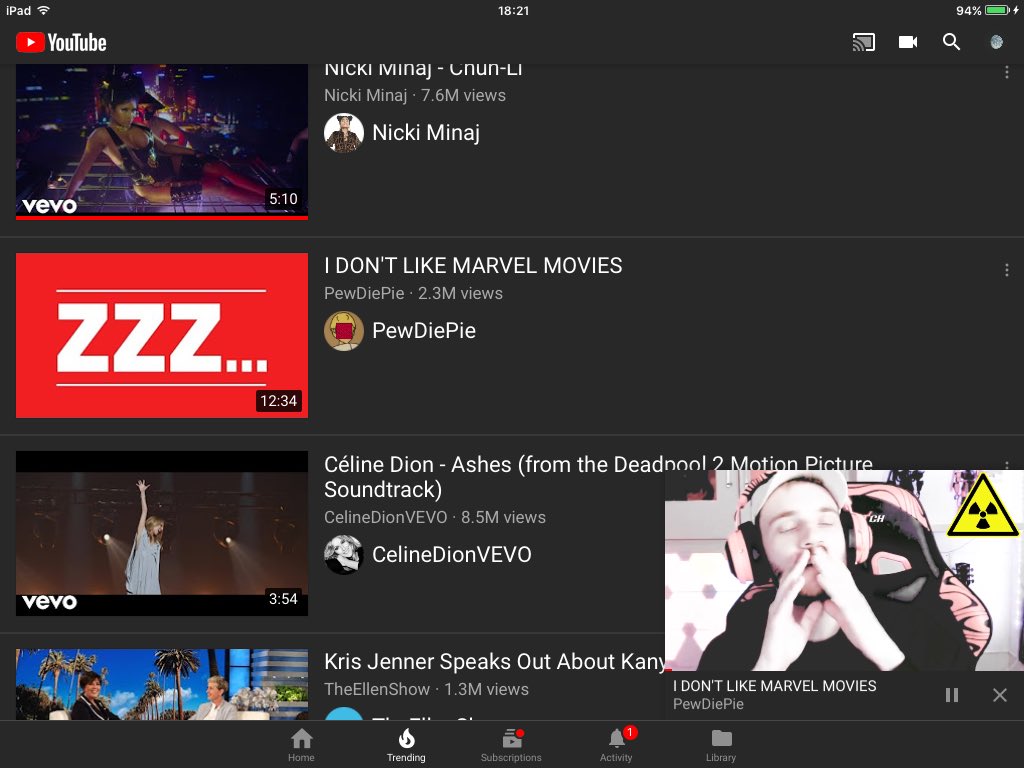Screen dimensions: 1024x768
Task: Open the PewDiePie channel name link
Action: click(424, 330)
